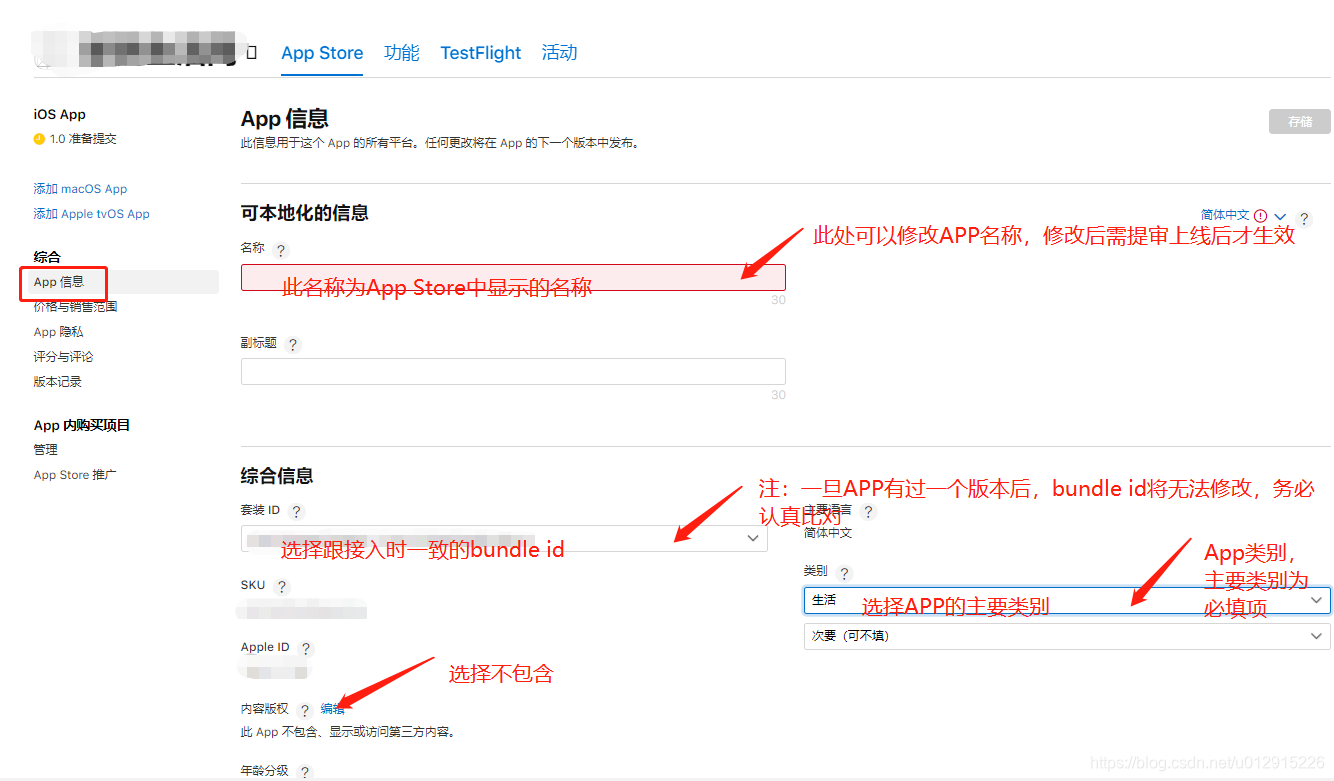The width and height of the screenshot is (1334, 781).
Task: Switch to the App Store tab
Action: click(x=322, y=53)
